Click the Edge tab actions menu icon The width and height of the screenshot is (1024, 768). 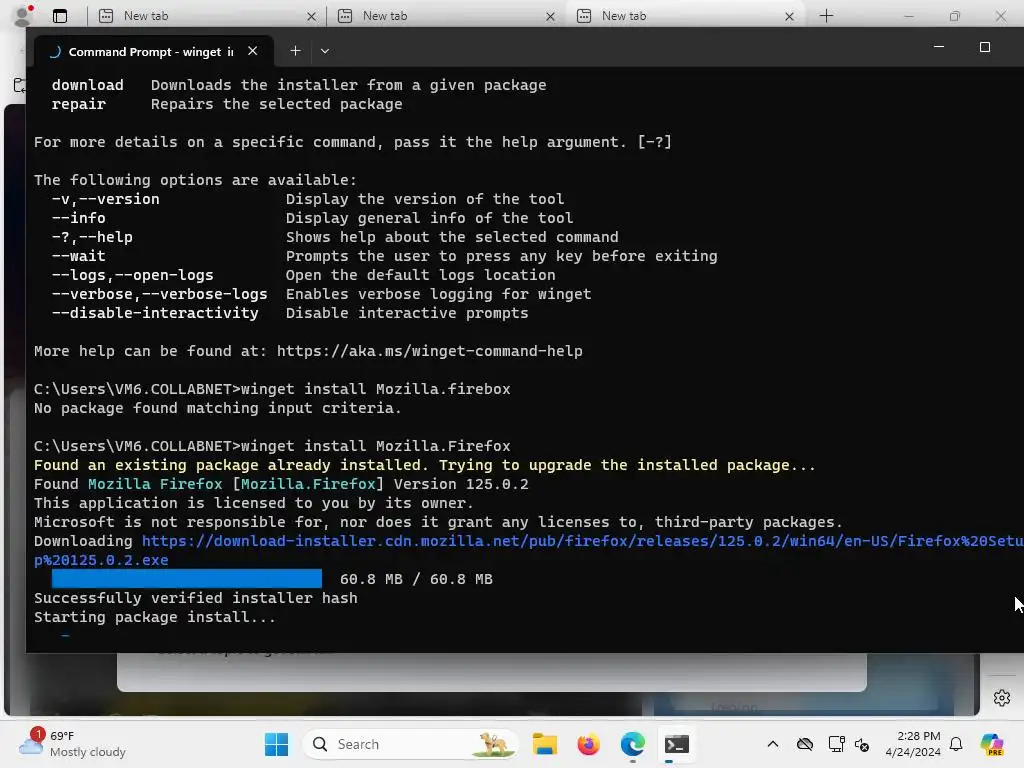point(60,16)
